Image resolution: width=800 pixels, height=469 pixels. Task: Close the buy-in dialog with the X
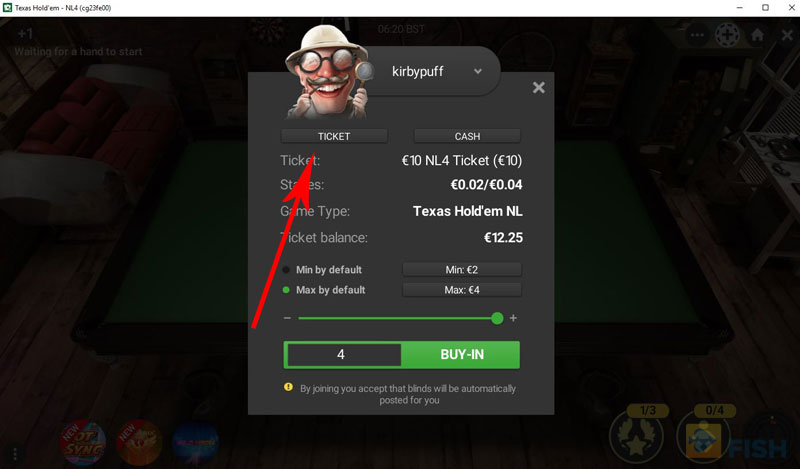[538, 88]
